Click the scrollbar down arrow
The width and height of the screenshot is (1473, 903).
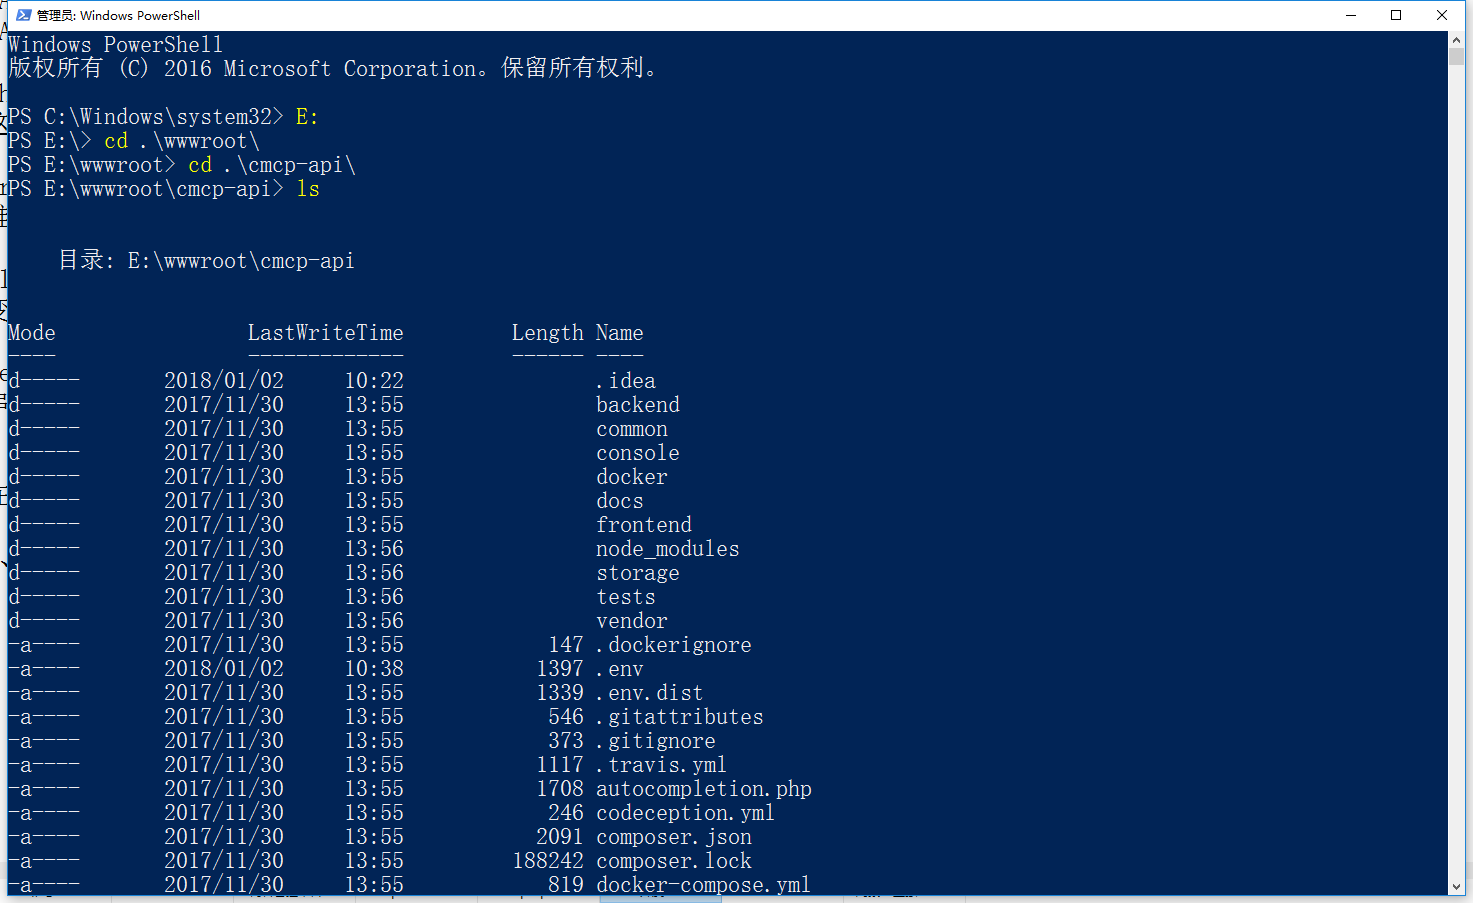[x=1456, y=887]
